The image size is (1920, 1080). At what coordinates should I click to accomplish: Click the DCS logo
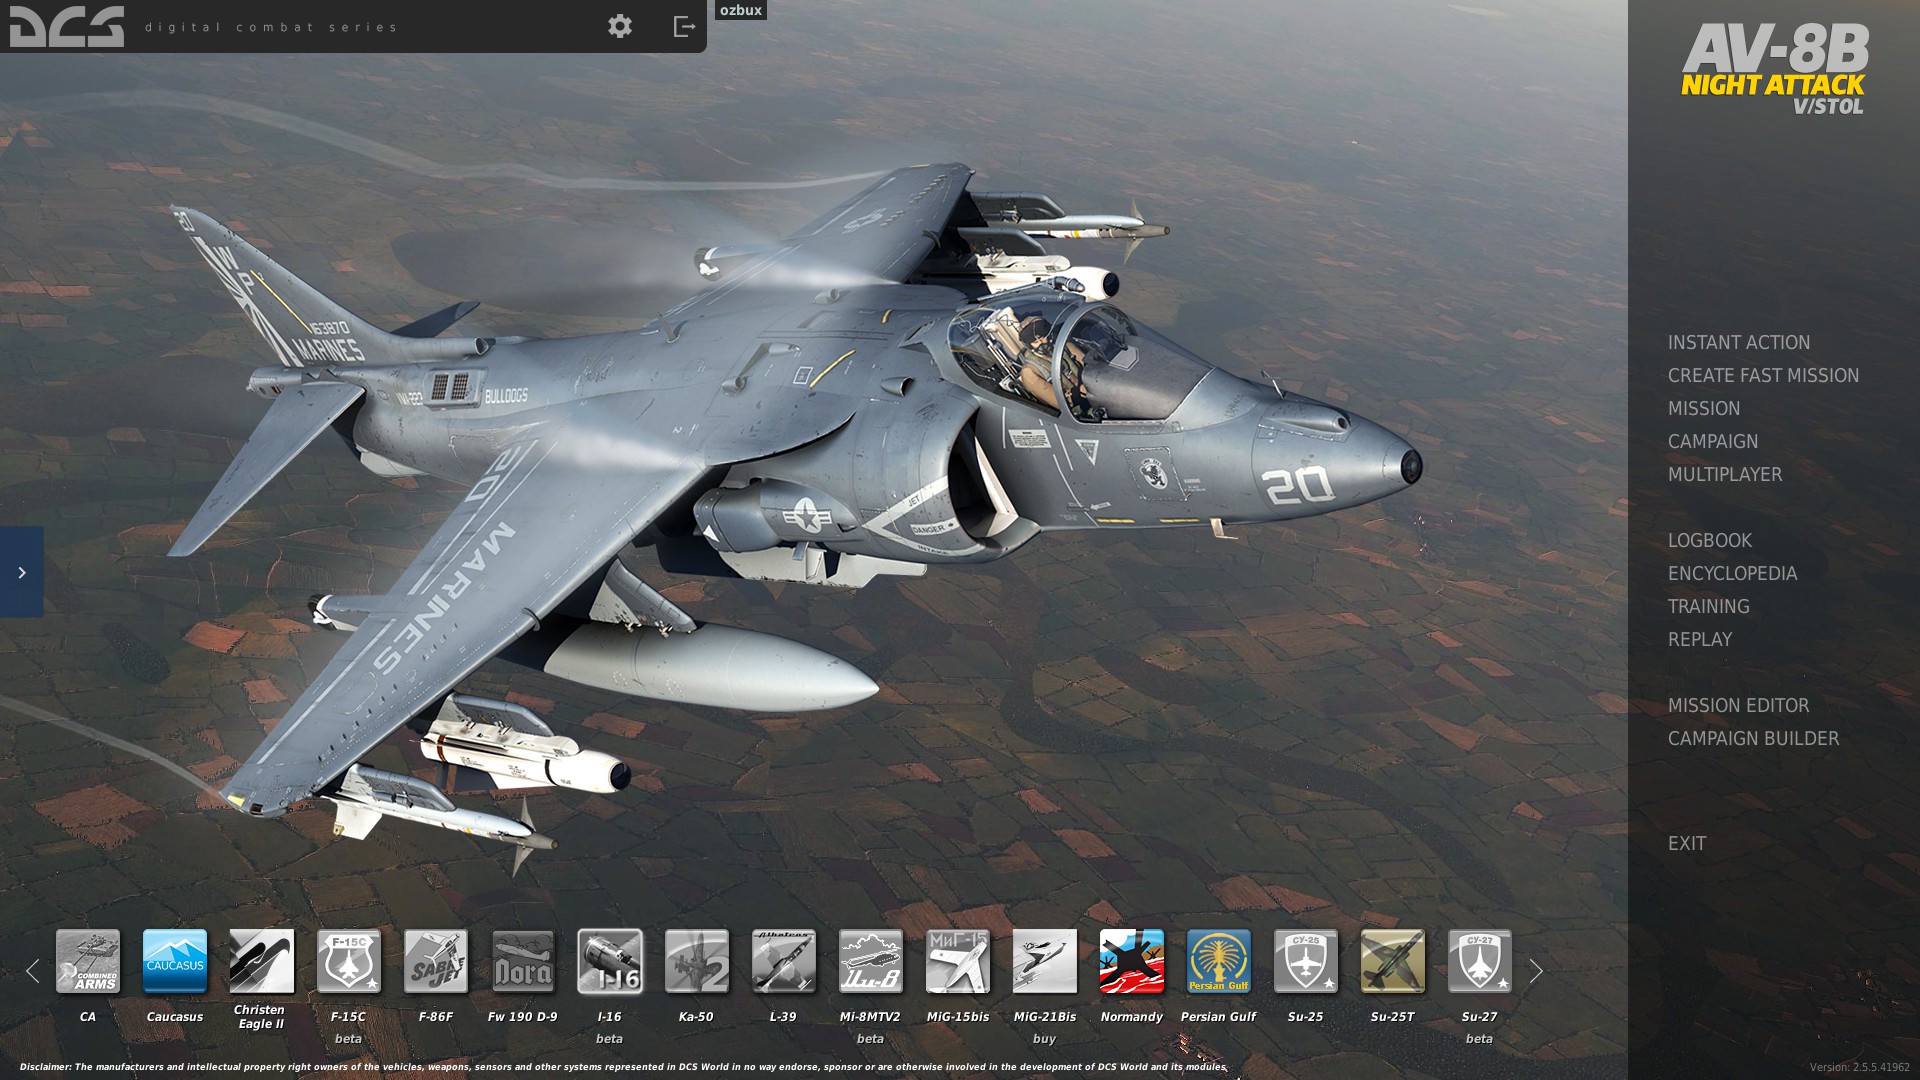pos(67,27)
